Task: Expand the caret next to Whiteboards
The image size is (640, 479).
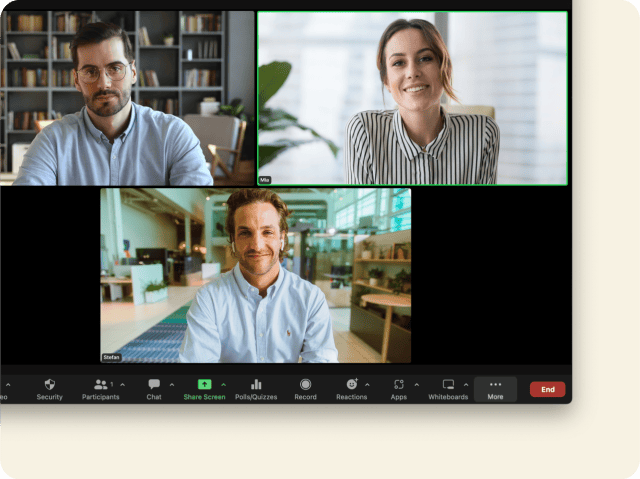Action: (x=465, y=385)
